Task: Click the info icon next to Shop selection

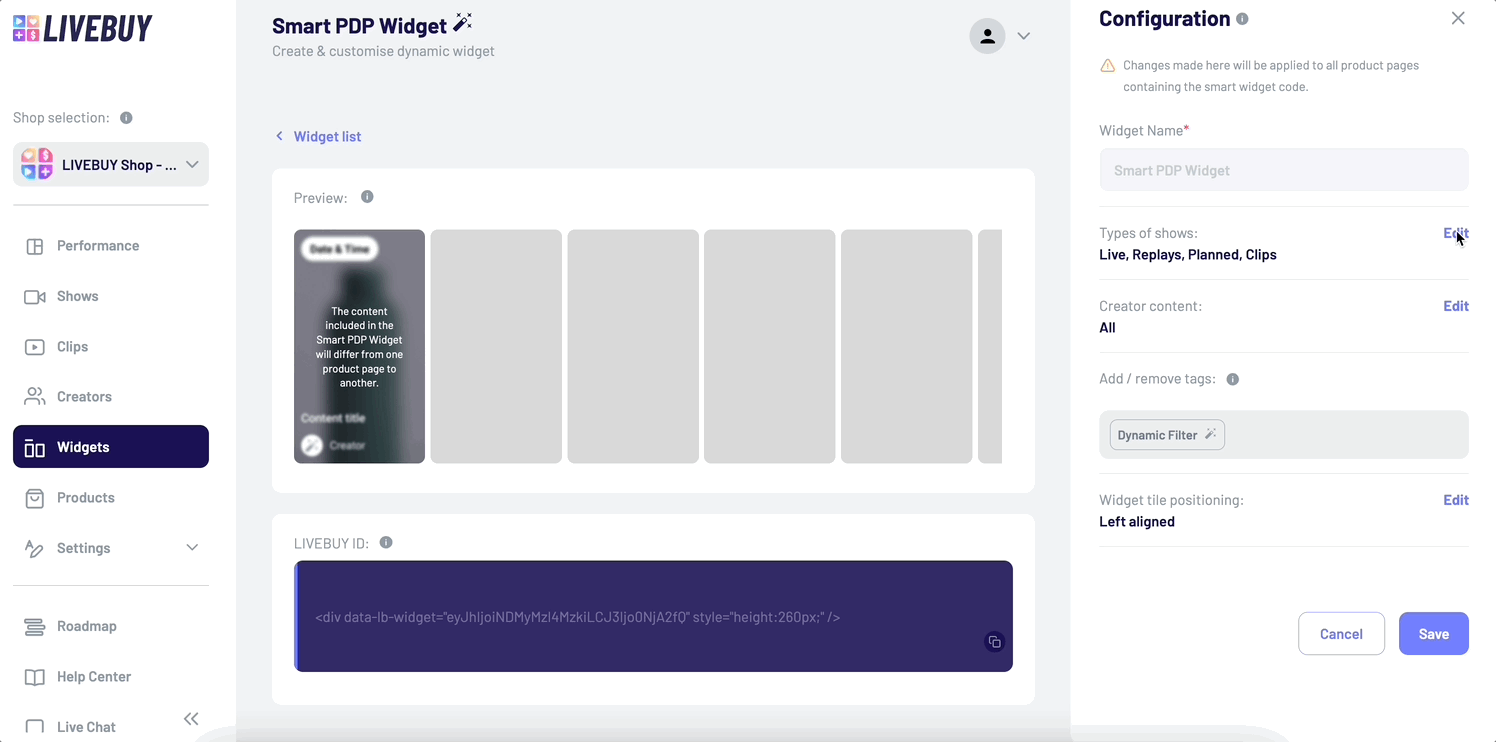Action: (x=125, y=117)
